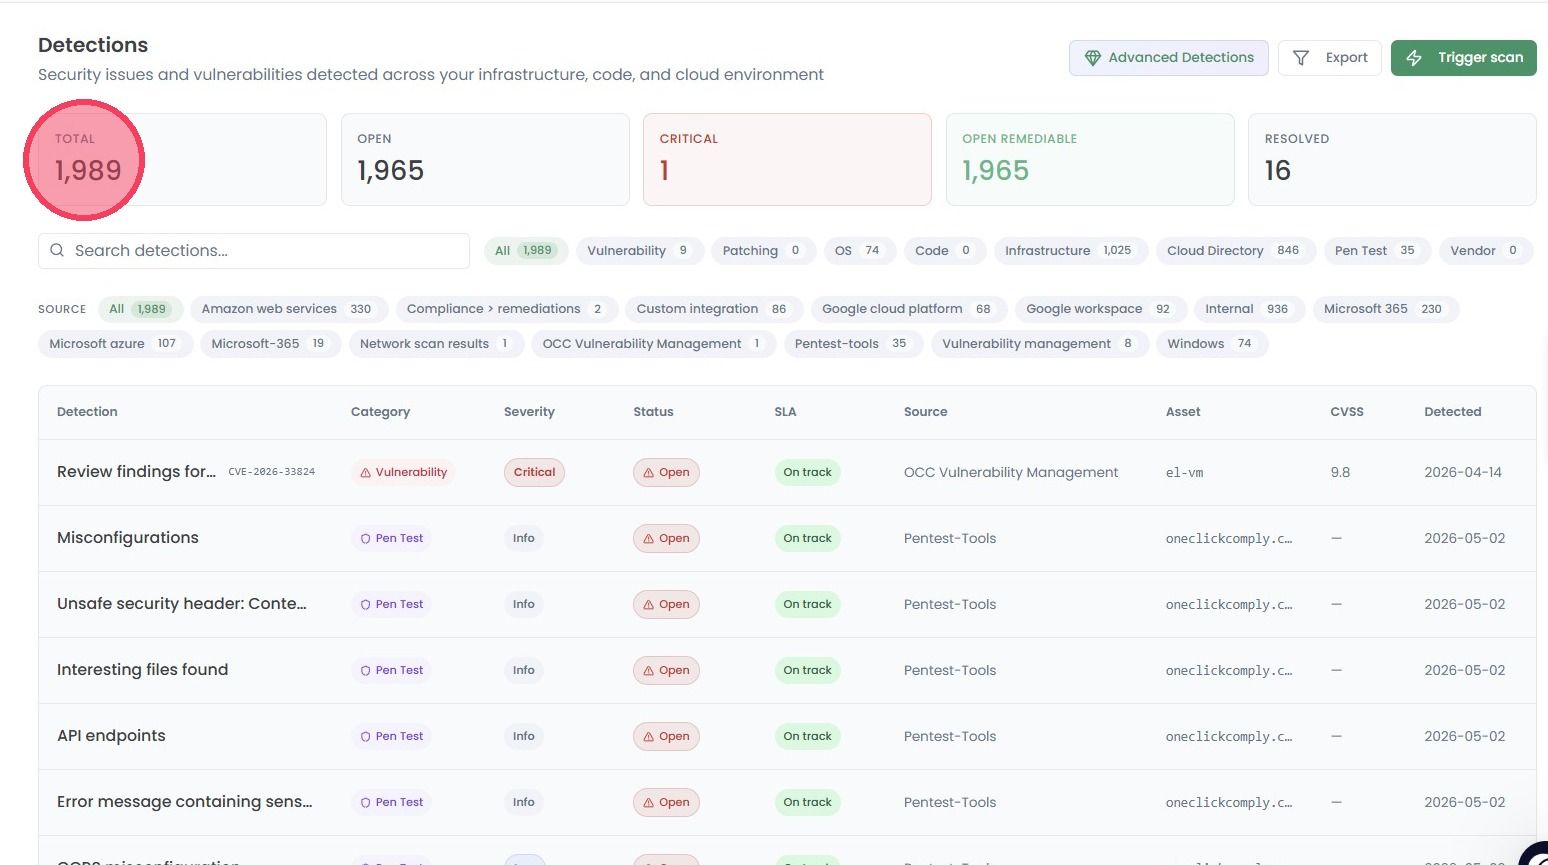Screen dimensions: 1548x865
Task: Click the magnifier icon in search box
Action: point(57,251)
